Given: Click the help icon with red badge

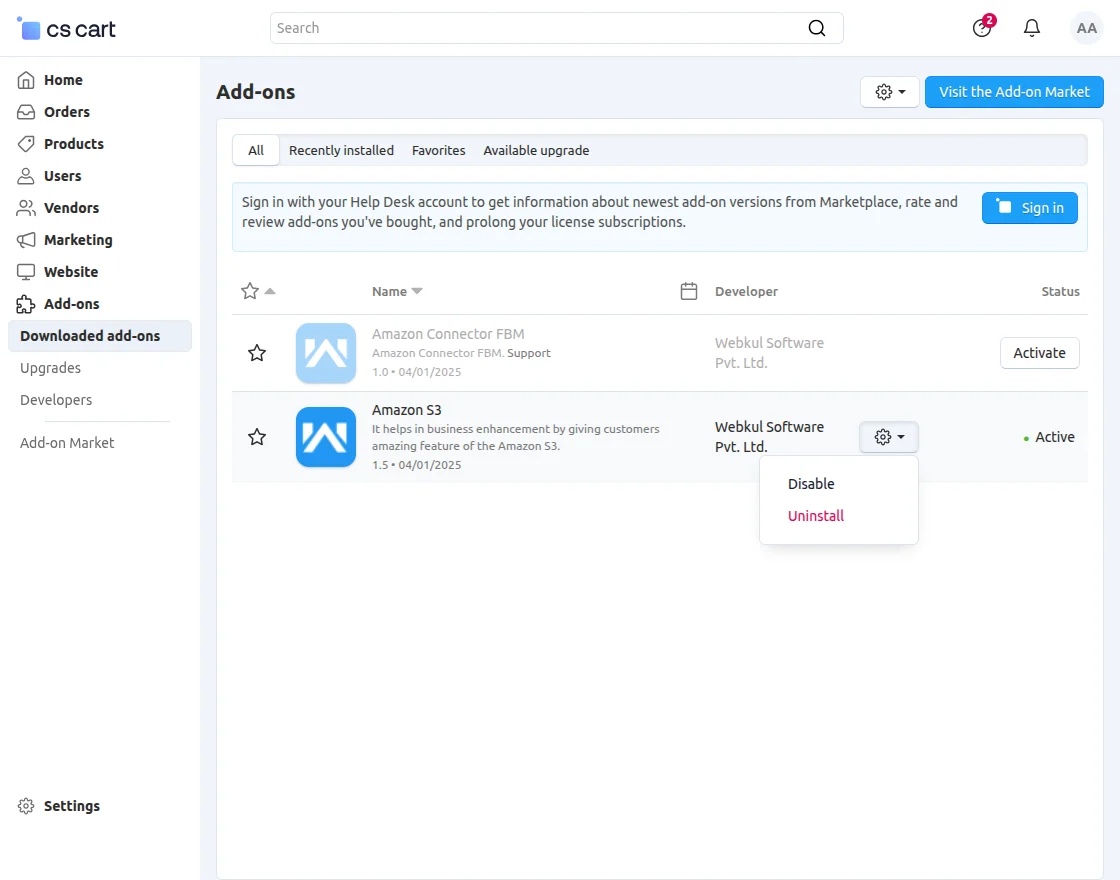Looking at the screenshot, I should coord(981,28).
